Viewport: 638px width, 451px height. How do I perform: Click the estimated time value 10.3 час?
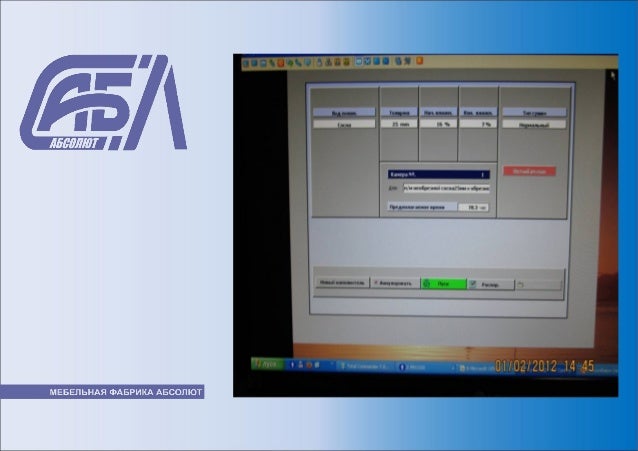pos(474,207)
